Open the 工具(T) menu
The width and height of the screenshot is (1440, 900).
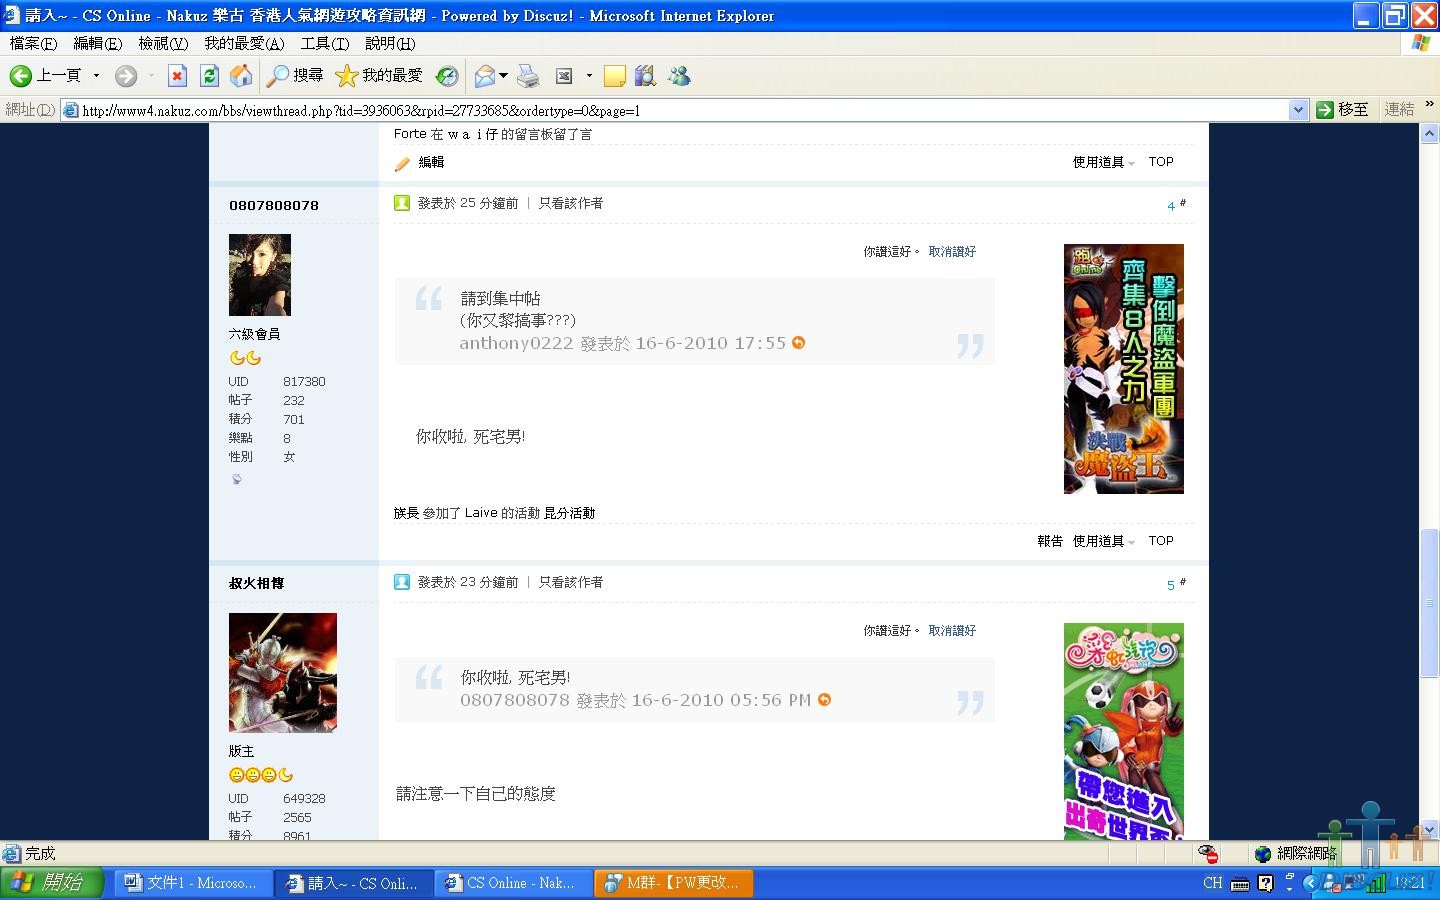click(x=324, y=43)
